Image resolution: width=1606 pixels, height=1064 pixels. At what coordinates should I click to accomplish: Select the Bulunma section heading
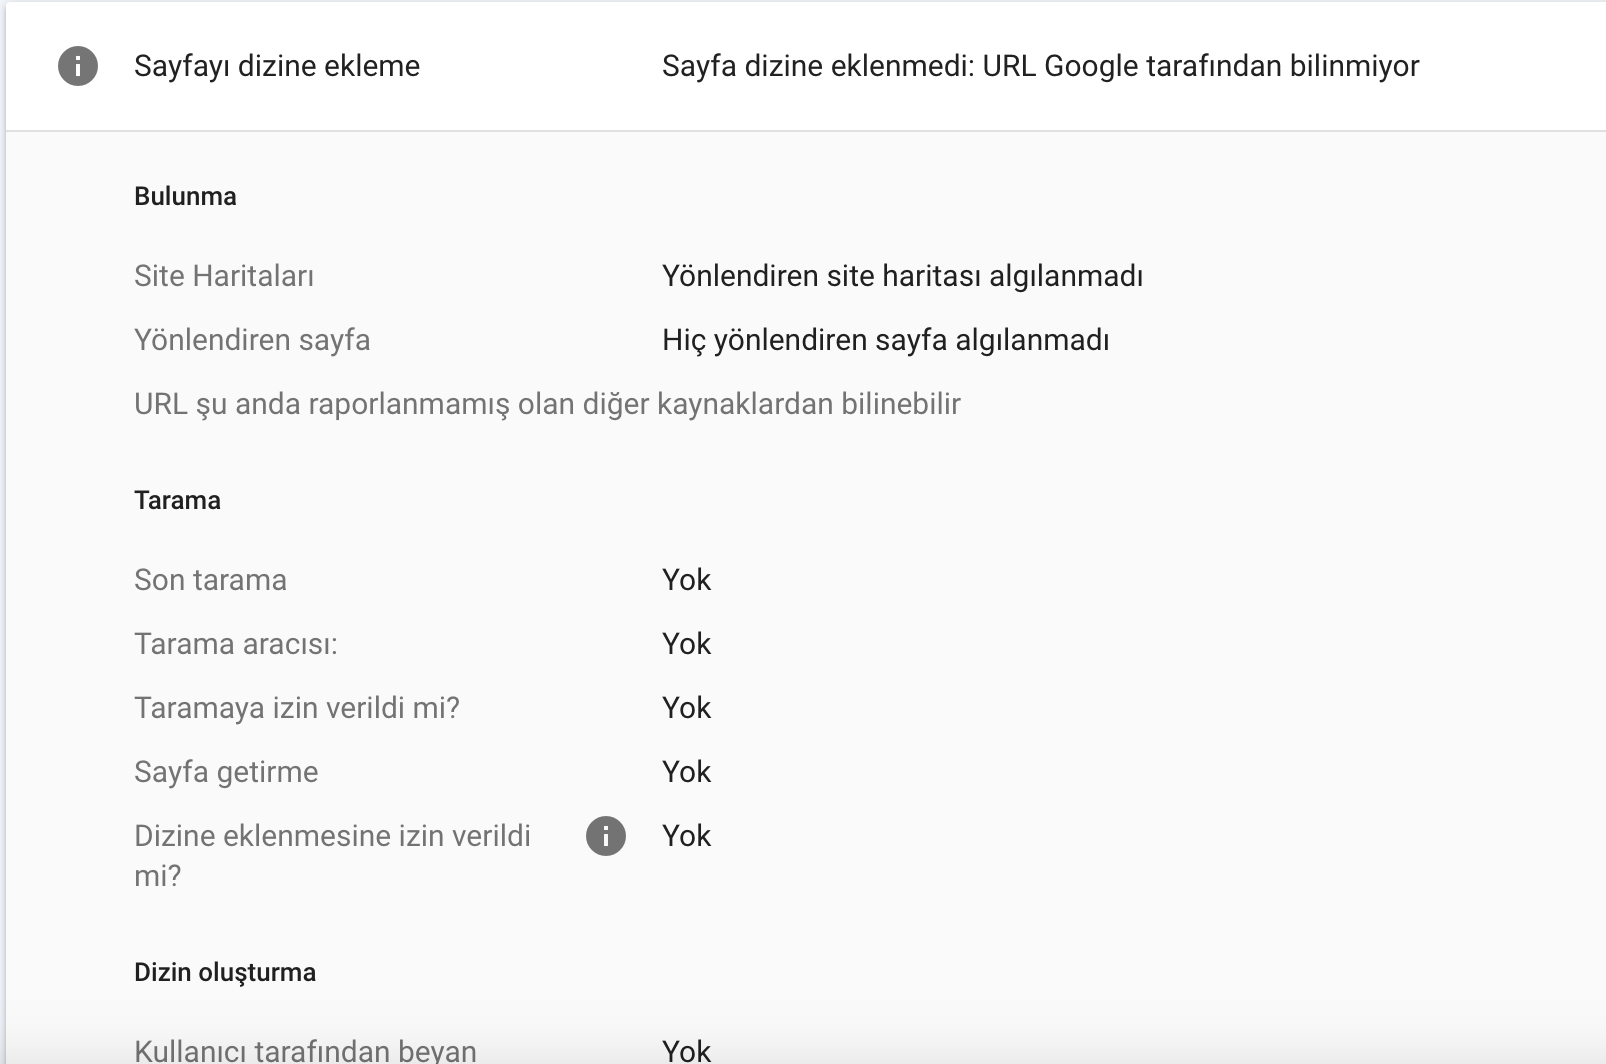(185, 196)
